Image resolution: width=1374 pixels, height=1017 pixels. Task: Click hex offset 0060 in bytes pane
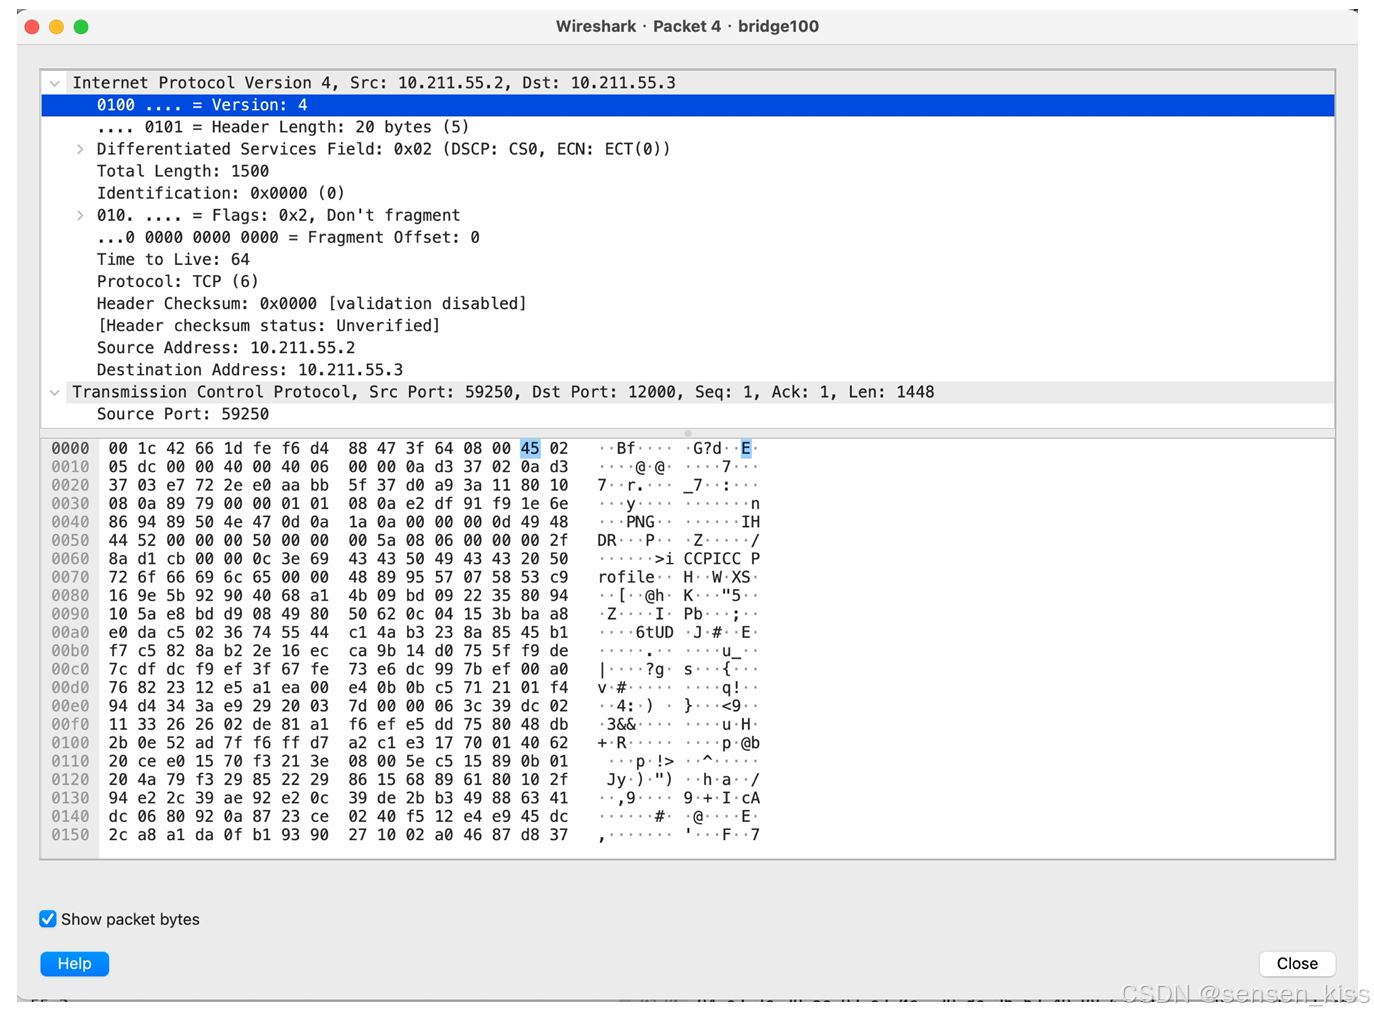[x=70, y=559]
